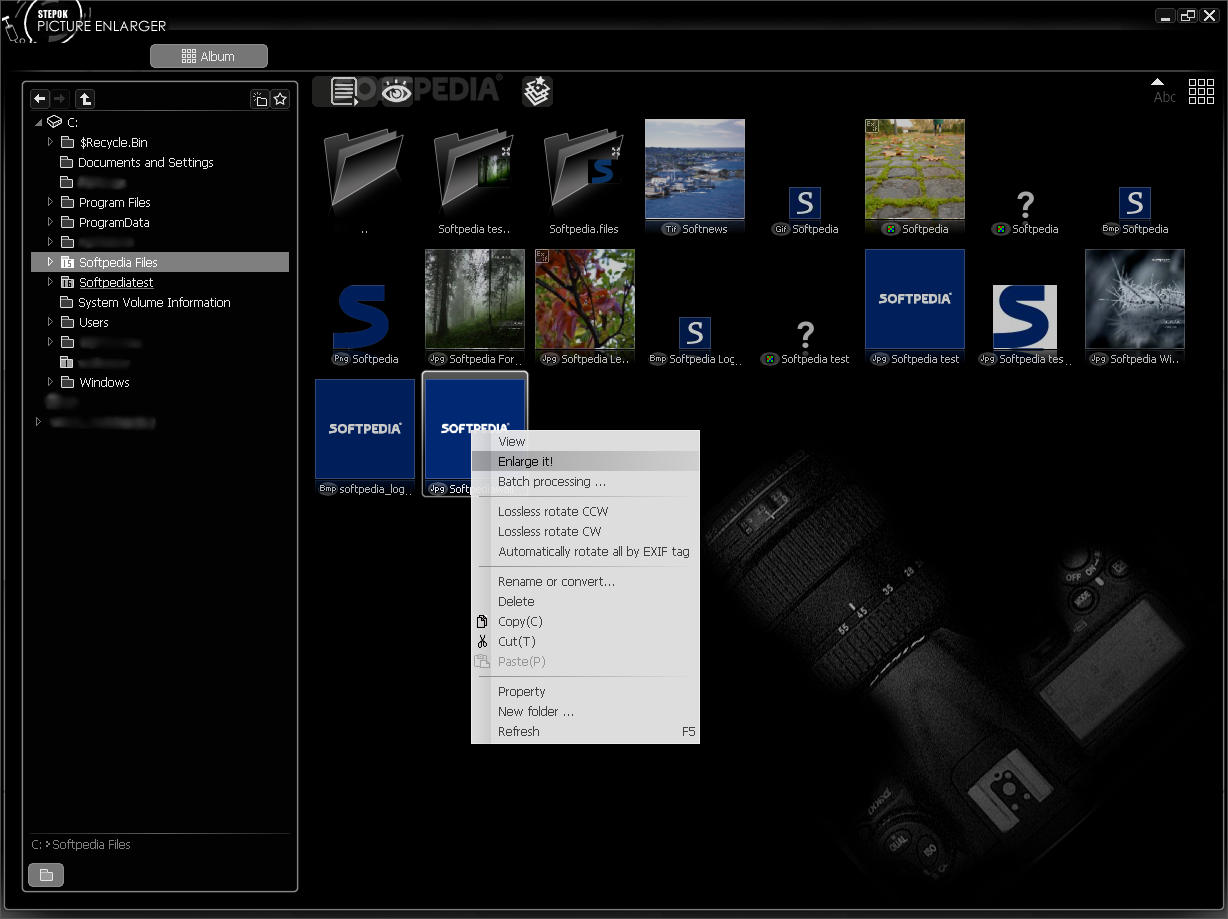Switch to thumbnail grid view icon

click(1201, 91)
